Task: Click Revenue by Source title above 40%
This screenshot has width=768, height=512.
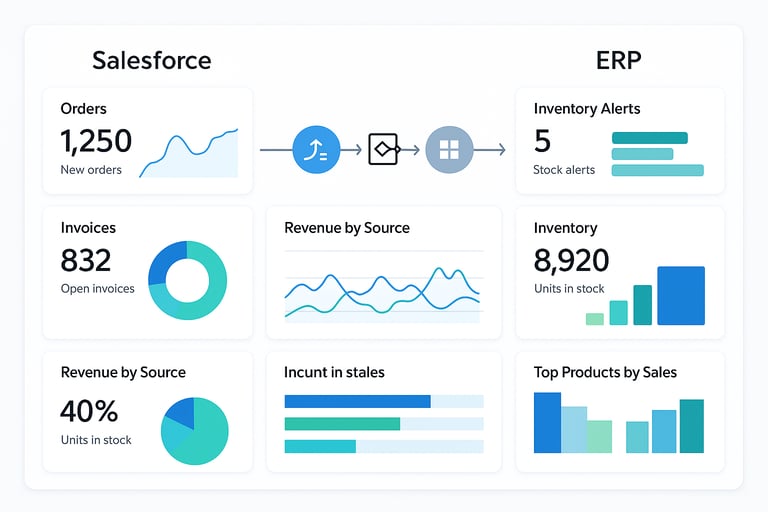Action: pyautogui.click(x=123, y=372)
